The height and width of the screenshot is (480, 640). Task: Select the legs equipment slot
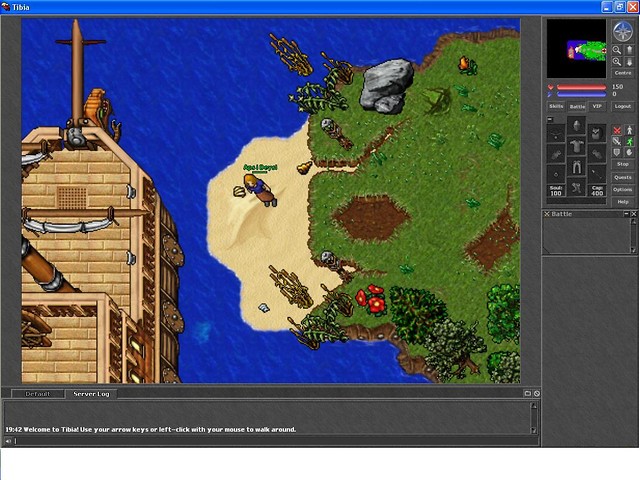(576, 167)
